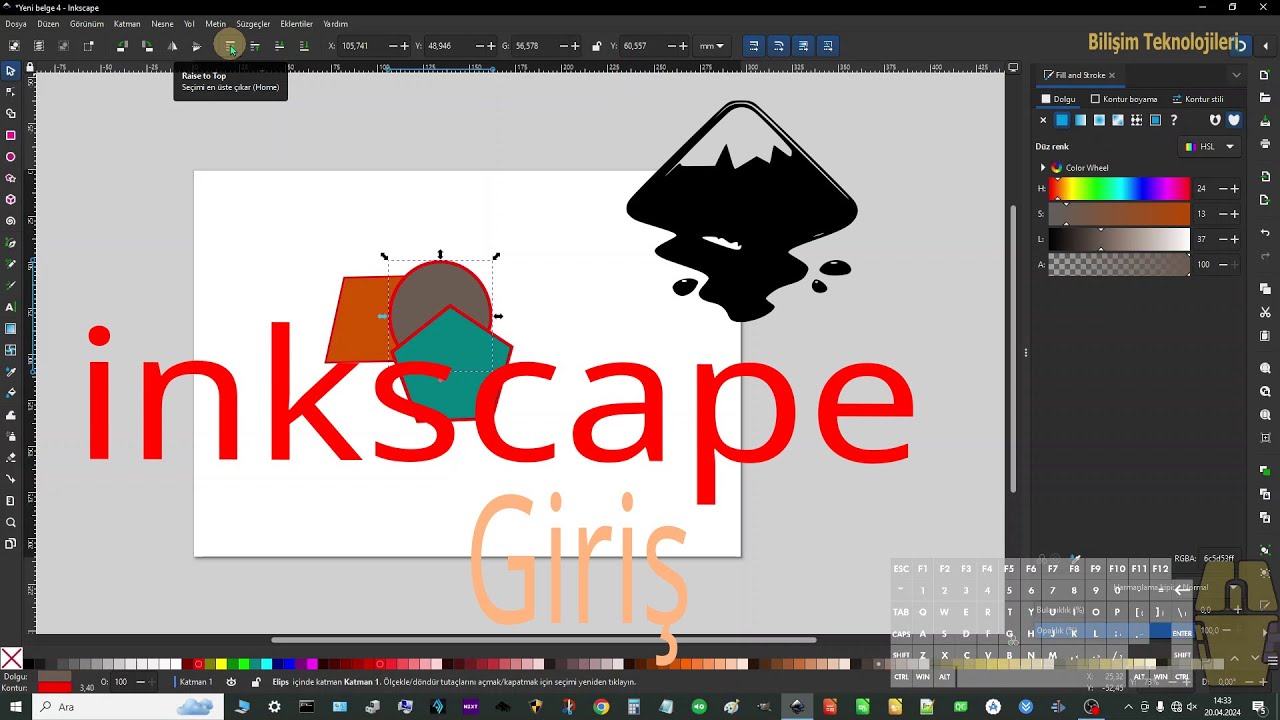Open the Düzen menu
Screen dimensions: 1280x720
(48, 24)
